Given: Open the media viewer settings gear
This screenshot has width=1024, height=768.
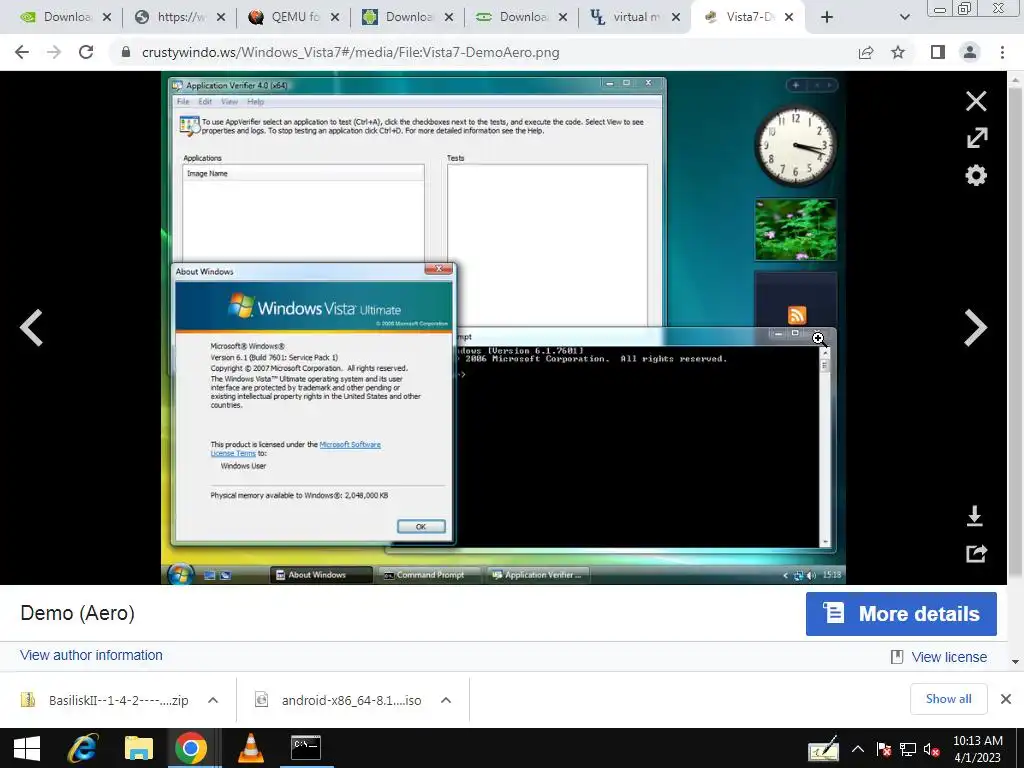Looking at the screenshot, I should tap(976, 175).
